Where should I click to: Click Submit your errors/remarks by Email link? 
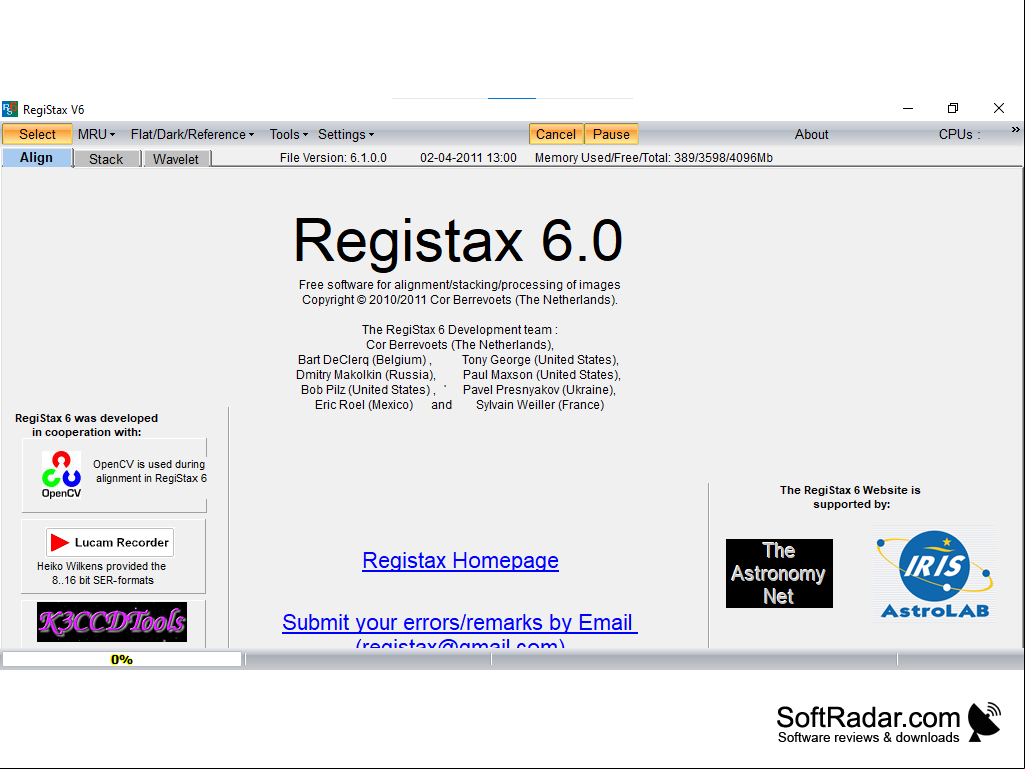[460, 622]
